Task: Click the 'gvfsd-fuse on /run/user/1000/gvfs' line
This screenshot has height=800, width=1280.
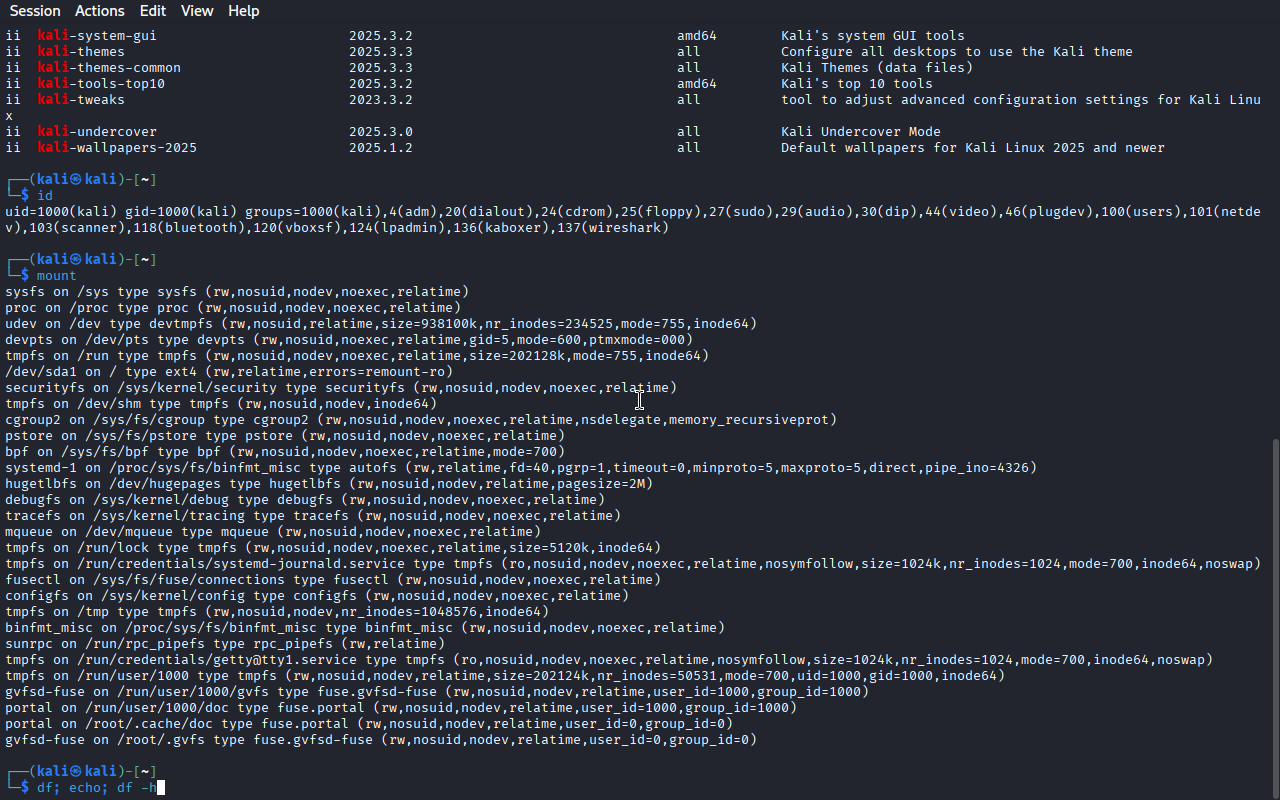Action: 437,692
